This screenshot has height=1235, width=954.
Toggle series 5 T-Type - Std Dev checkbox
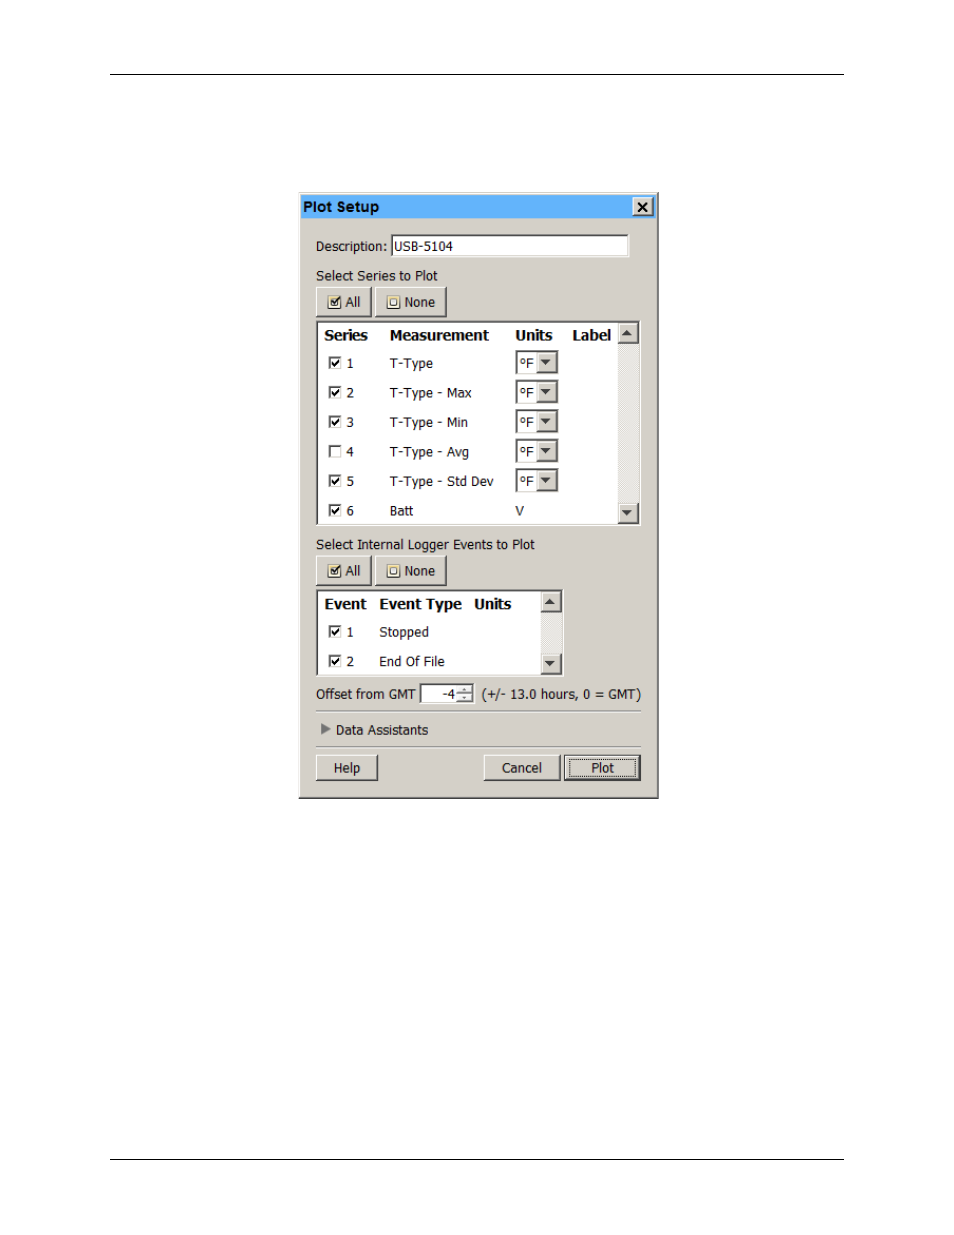pos(335,481)
